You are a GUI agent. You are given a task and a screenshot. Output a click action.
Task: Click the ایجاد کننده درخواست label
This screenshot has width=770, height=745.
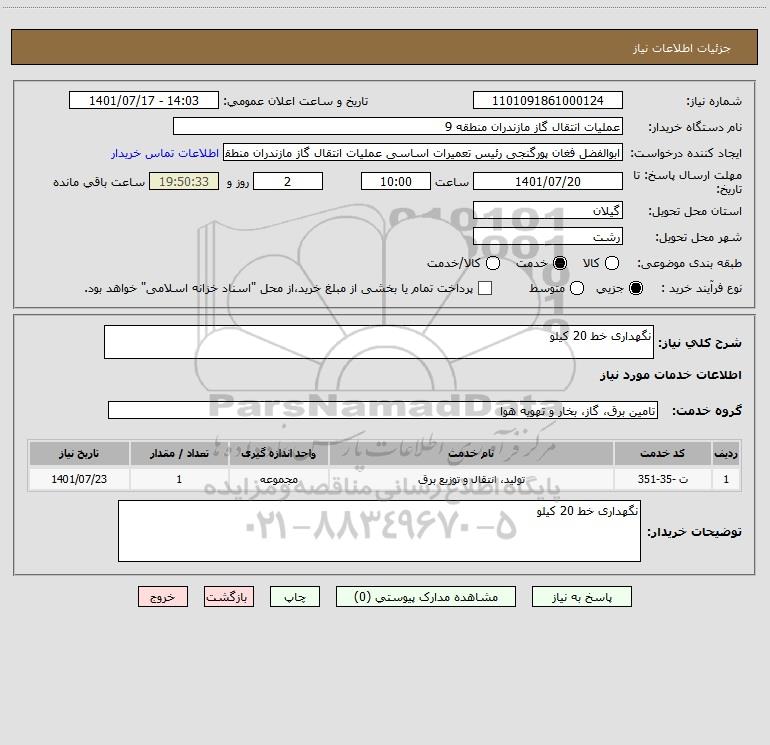[x=686, y=153]
